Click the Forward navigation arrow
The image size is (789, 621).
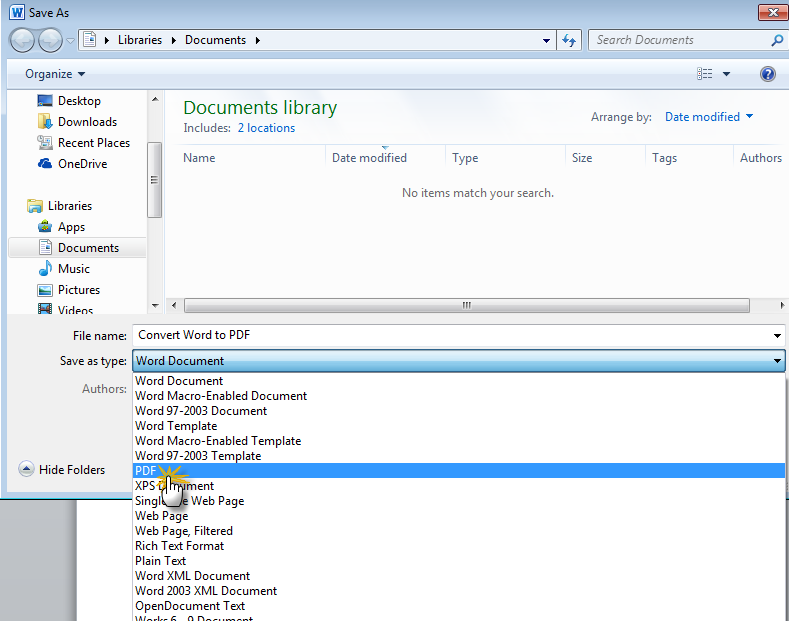pos(50,40)
